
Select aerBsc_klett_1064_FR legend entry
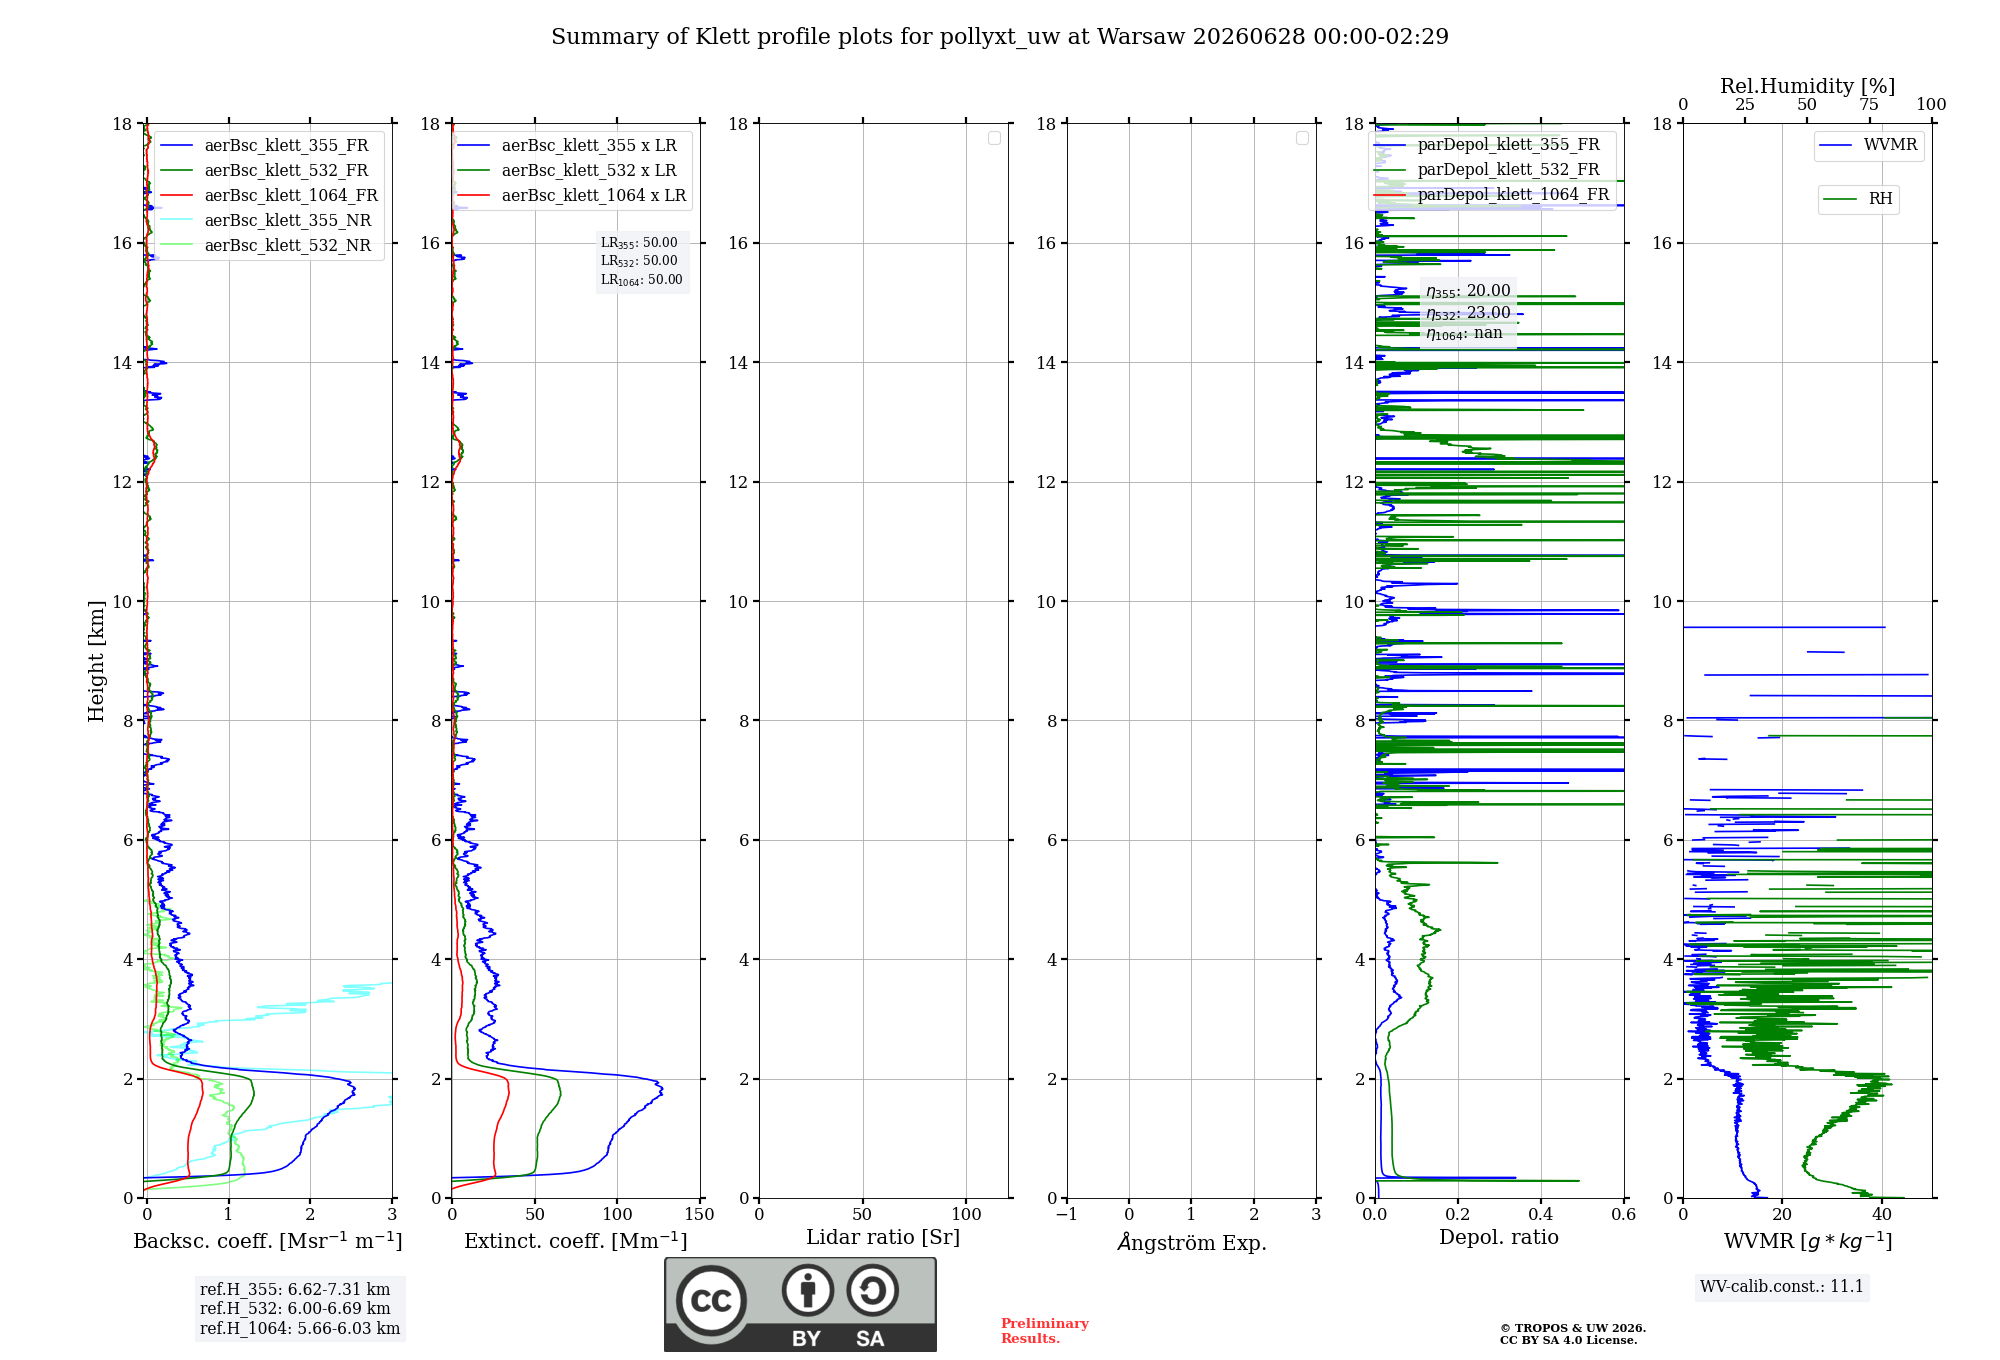point(268,195)
